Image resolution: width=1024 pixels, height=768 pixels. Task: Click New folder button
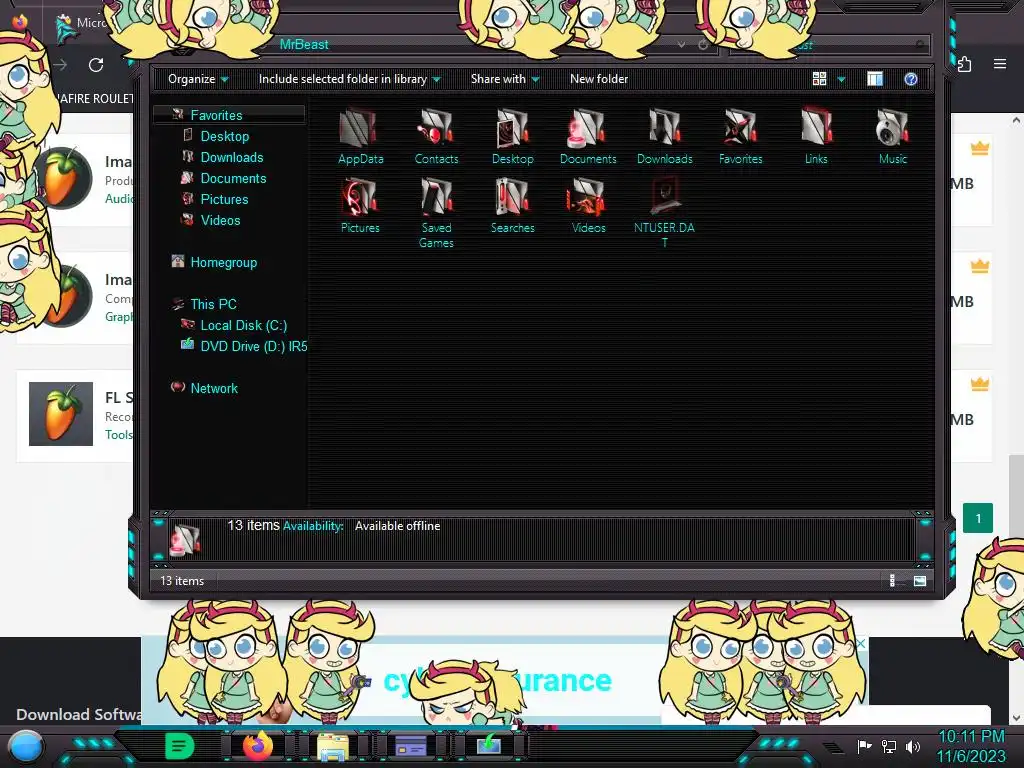click(x=599, y=79)
